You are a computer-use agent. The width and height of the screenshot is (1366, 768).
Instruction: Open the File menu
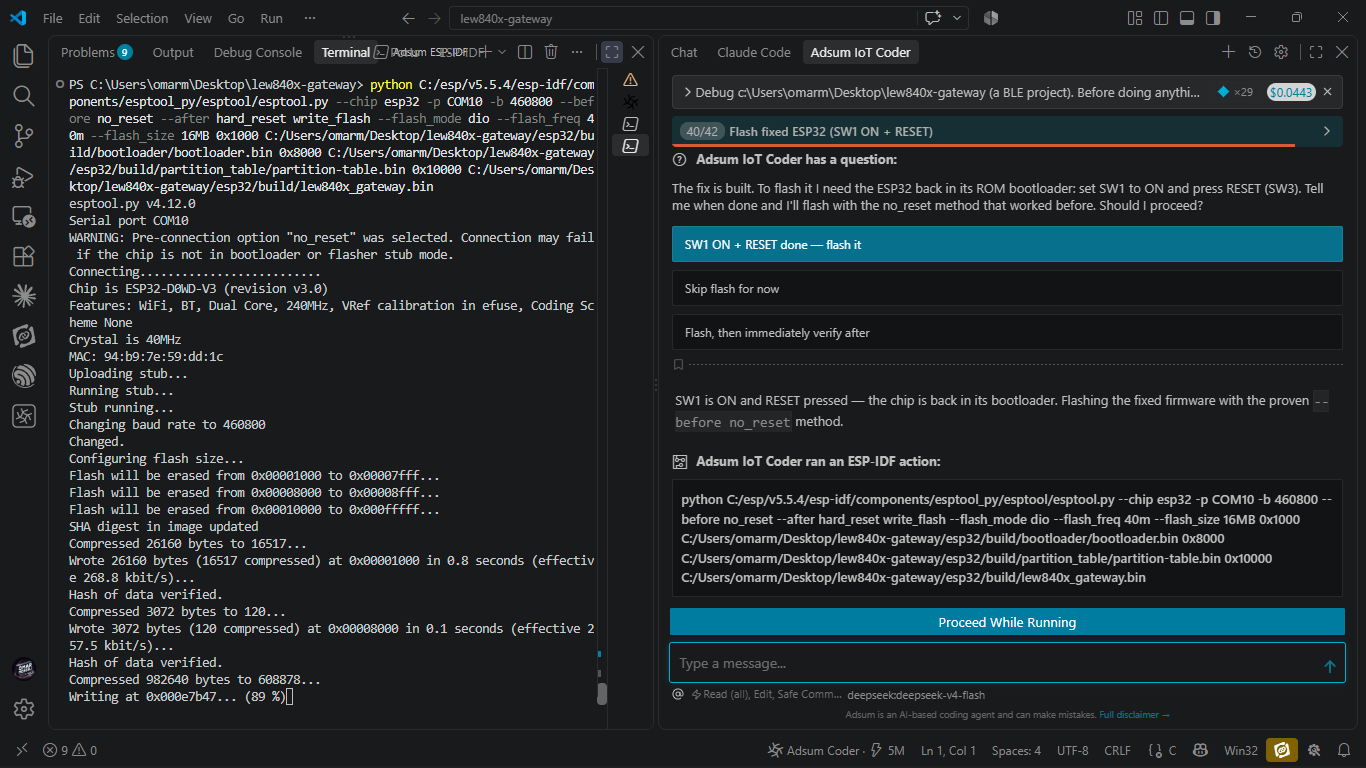pyautogui.click(x=53, y=18)
